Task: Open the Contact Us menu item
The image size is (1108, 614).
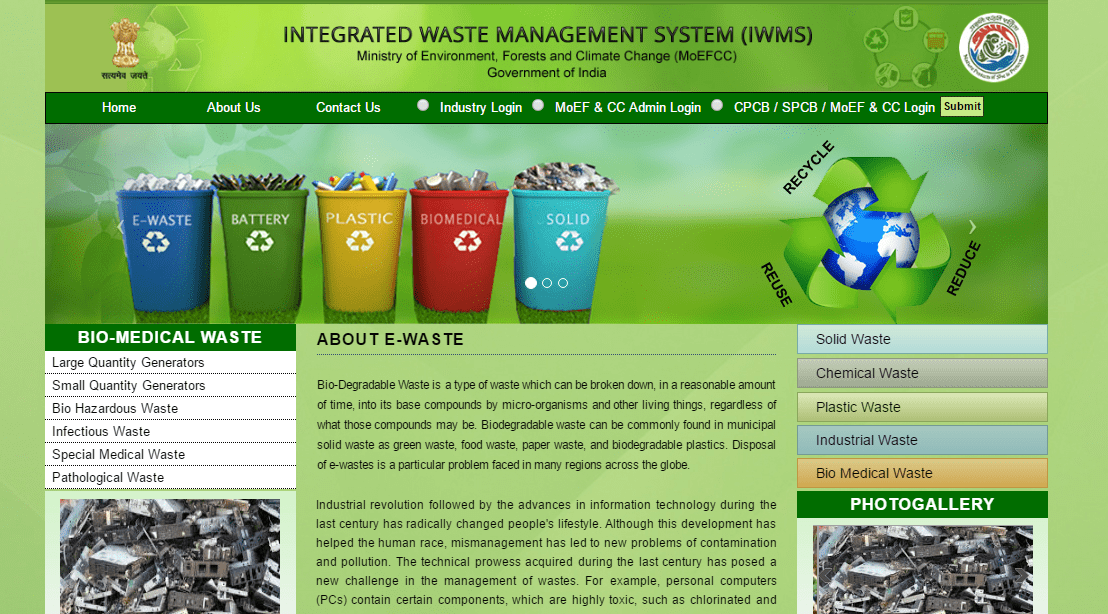Action: (x=348, y=107)
